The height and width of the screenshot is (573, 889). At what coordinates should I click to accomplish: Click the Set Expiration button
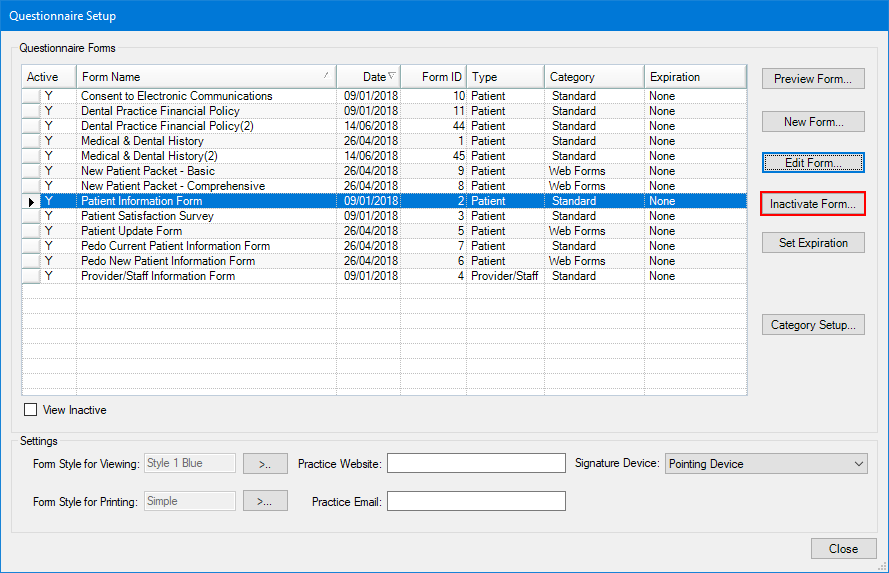click(x=813, y=243)
